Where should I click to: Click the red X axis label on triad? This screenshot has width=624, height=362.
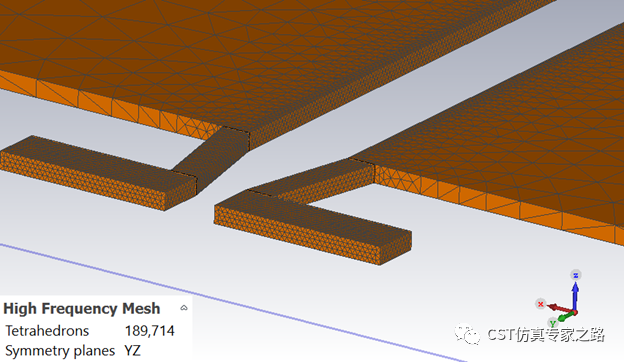coord(540,304)
